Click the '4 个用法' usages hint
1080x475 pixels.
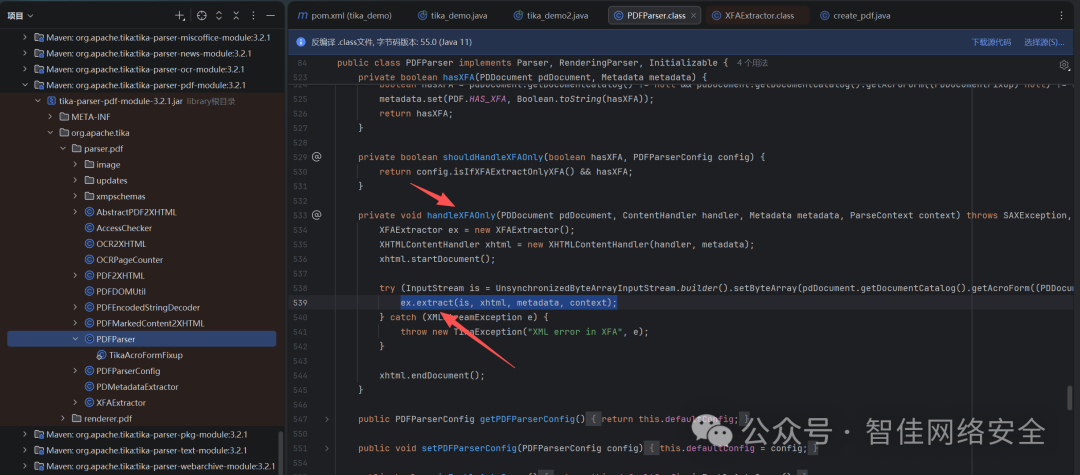(752, 63)
